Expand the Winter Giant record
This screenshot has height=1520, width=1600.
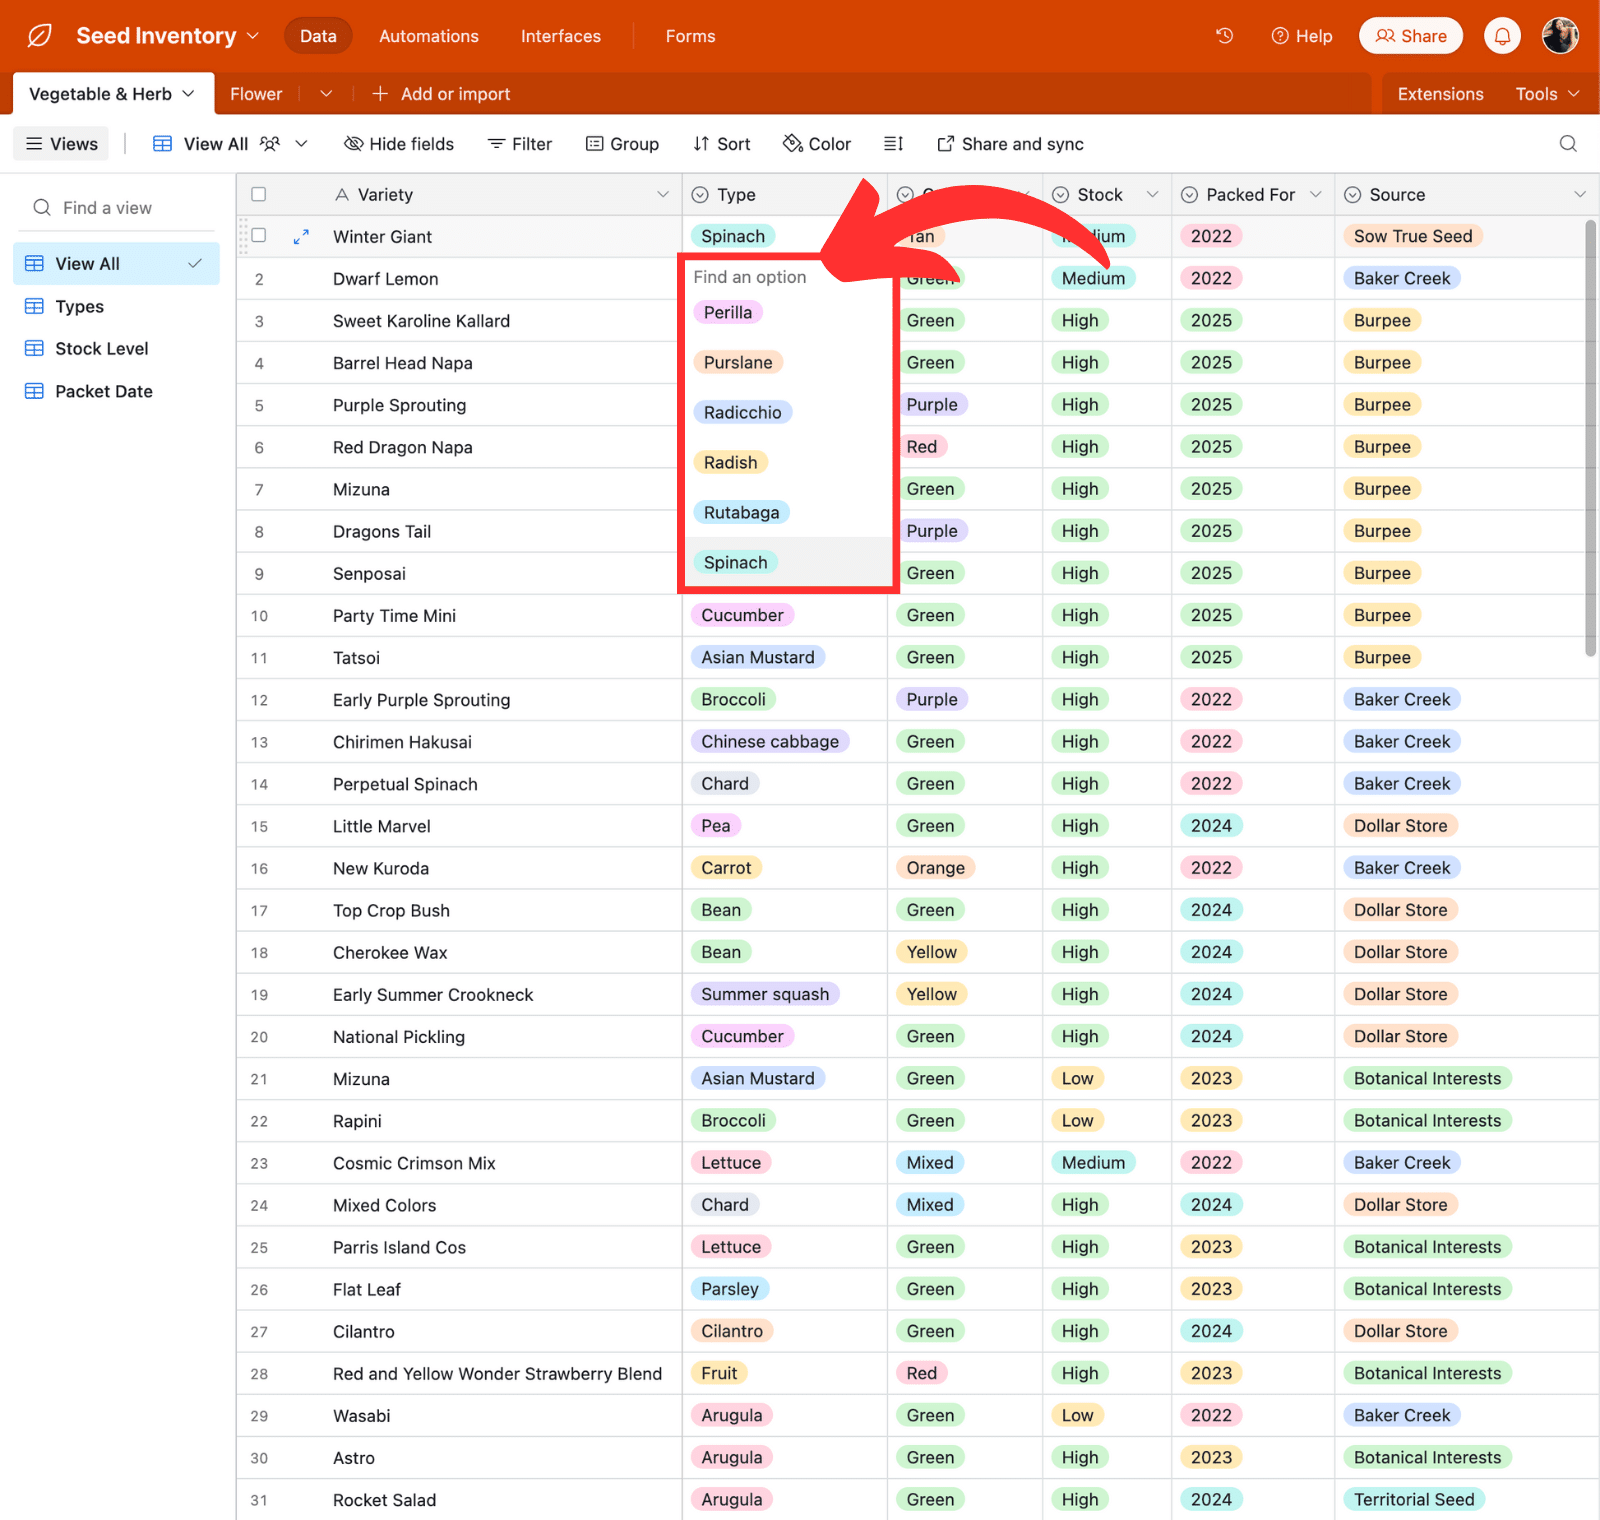point(301,237)
